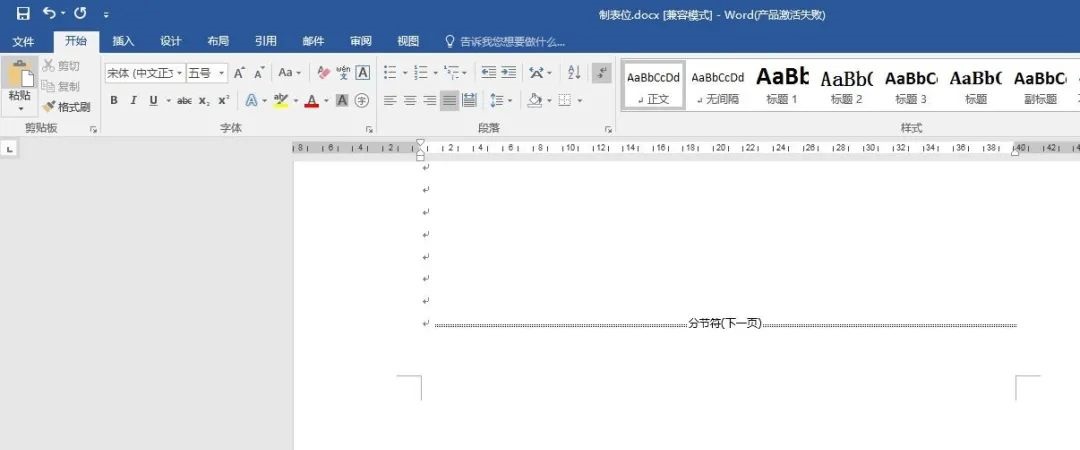Toggle italic formatting
This screenshot has height=450, width=1080.
134,101
